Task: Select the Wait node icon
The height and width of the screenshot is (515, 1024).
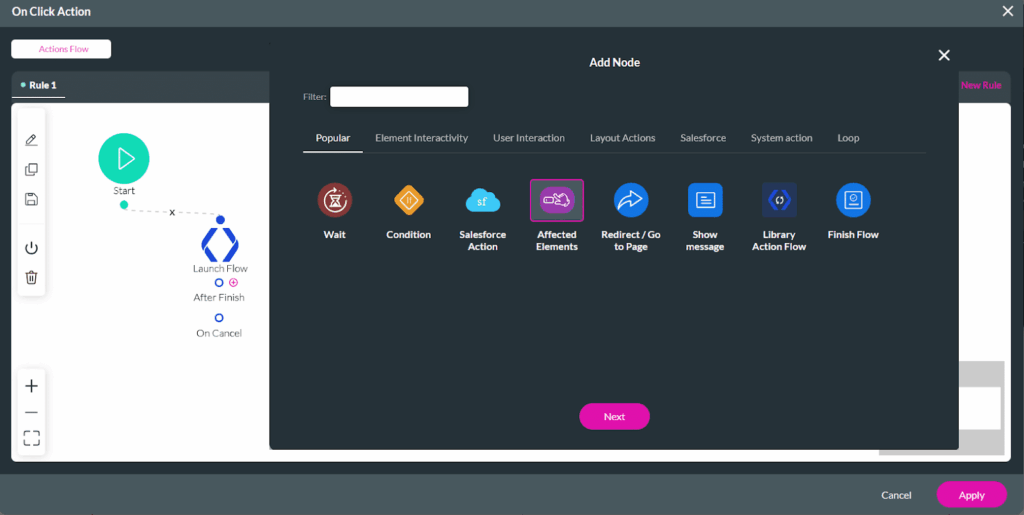Action: (334, 200)
